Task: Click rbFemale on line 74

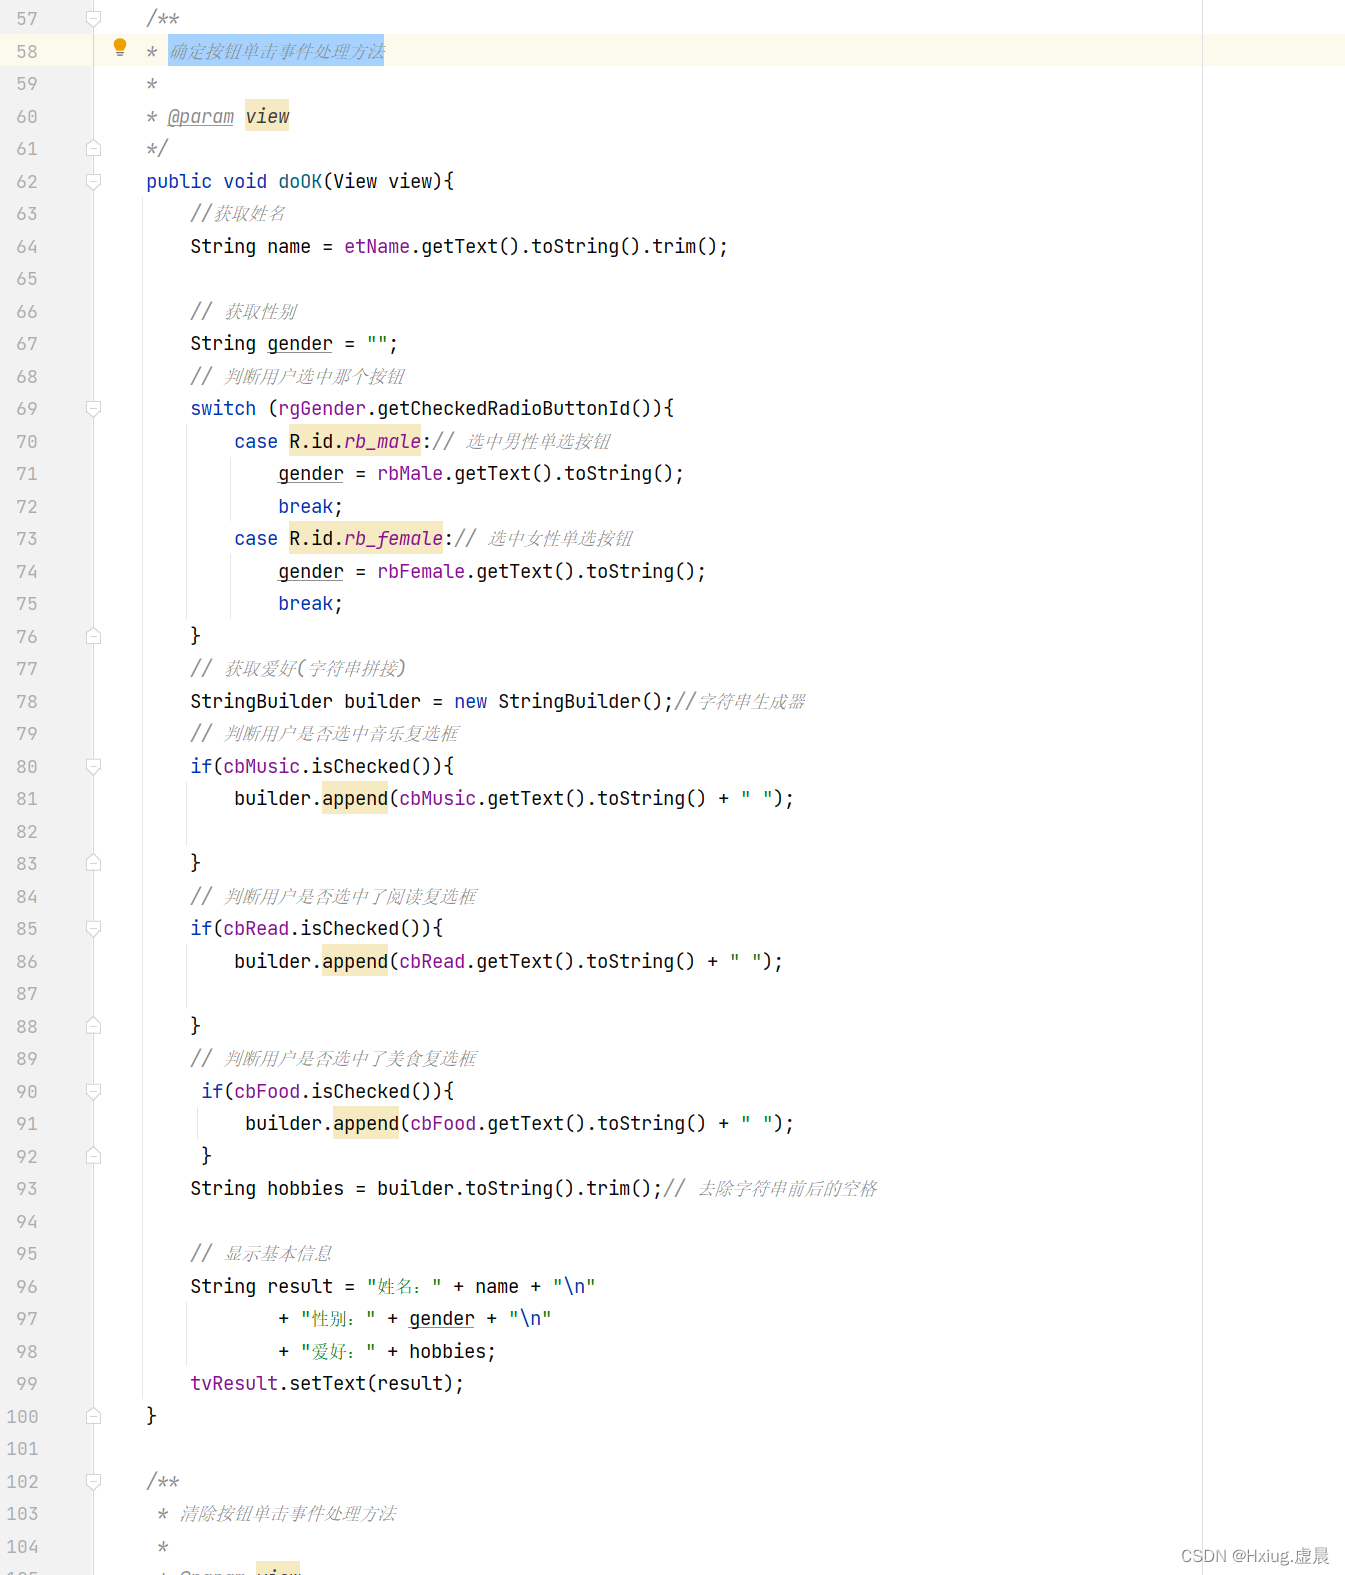Action: click(x=421, y=571)
